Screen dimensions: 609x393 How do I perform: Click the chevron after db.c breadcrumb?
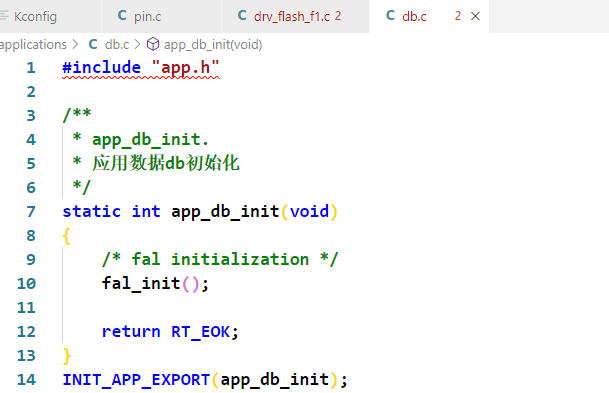pyautogui.click(x=137, y=45)
